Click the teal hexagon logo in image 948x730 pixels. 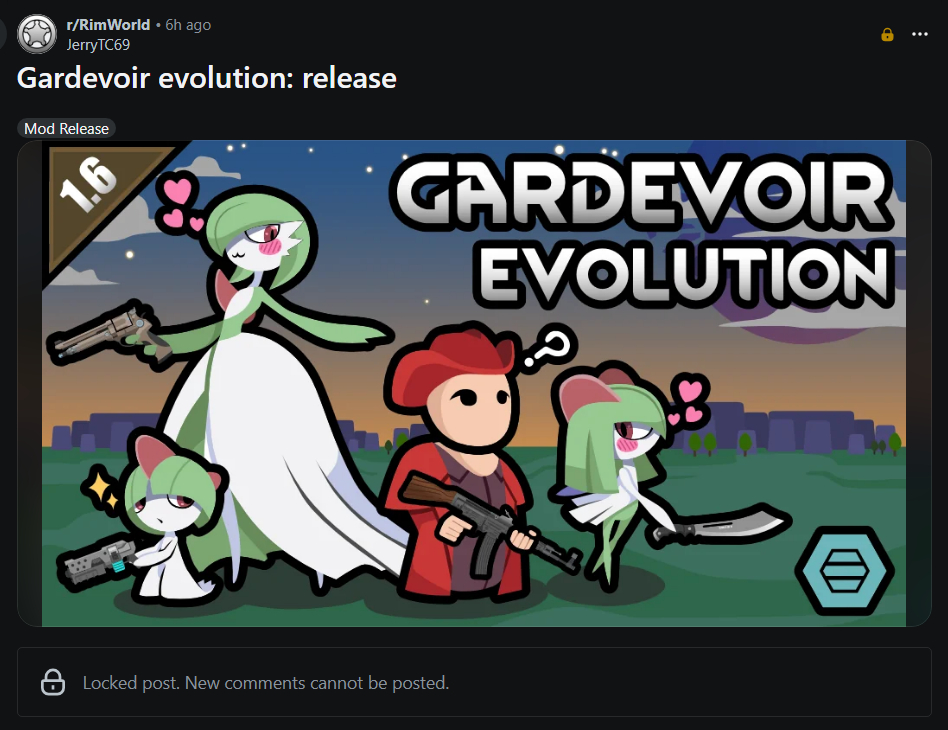pos(845,570)
